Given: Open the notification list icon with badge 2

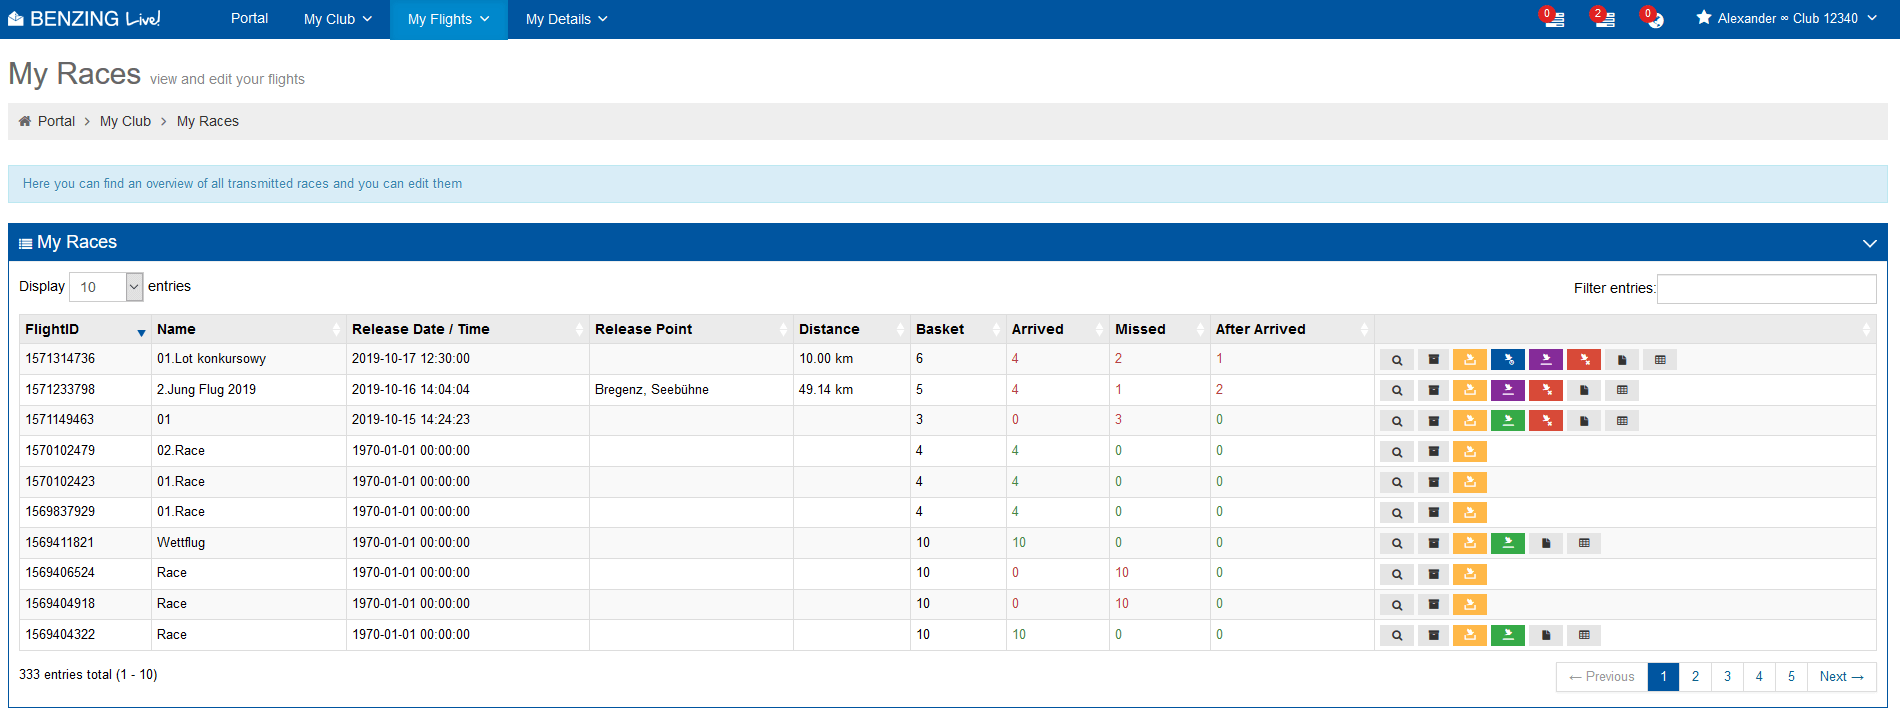Looking at the screenshot, I should tap(1603, 18).
